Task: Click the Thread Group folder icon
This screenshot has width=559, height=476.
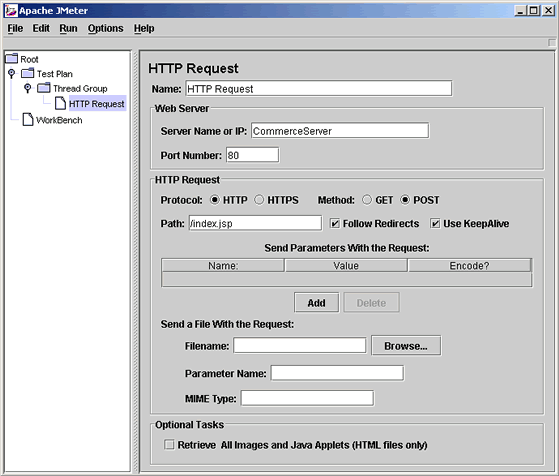Action: [44, 88]
